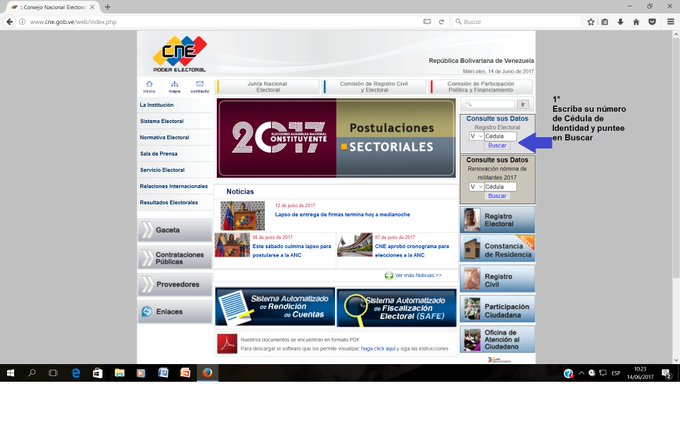The height and width of the screenshot is (427, 680).
Task: Select Resultados Electorales menu item
Action: (x=169, y=202)
